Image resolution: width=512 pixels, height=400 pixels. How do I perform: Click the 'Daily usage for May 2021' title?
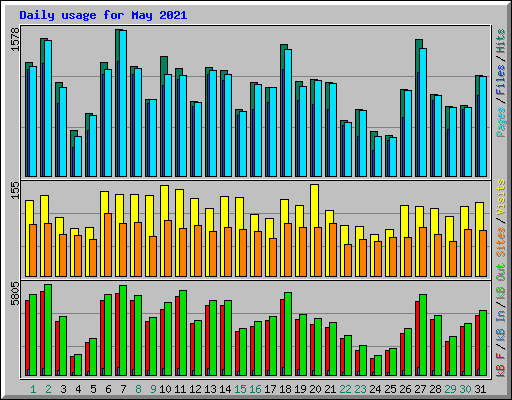103,15
